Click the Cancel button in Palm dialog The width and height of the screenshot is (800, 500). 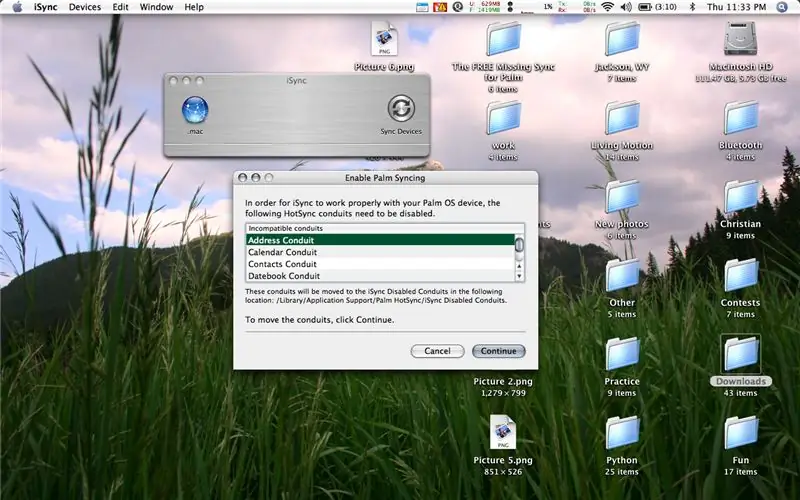pyautogui.click(x=437, y=351)
